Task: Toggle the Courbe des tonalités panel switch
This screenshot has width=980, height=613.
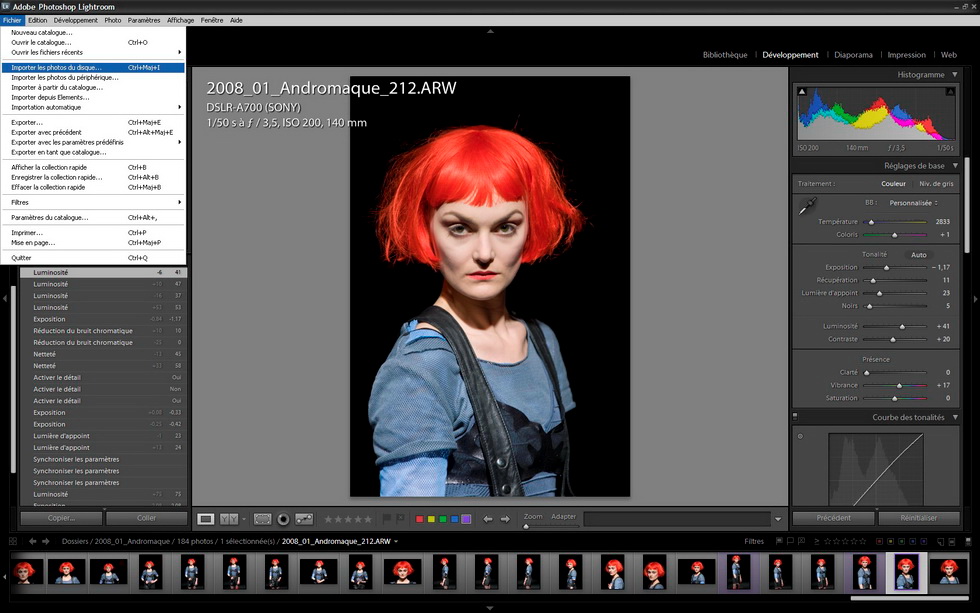Action: pyautogui.click(x=795, y=417)
